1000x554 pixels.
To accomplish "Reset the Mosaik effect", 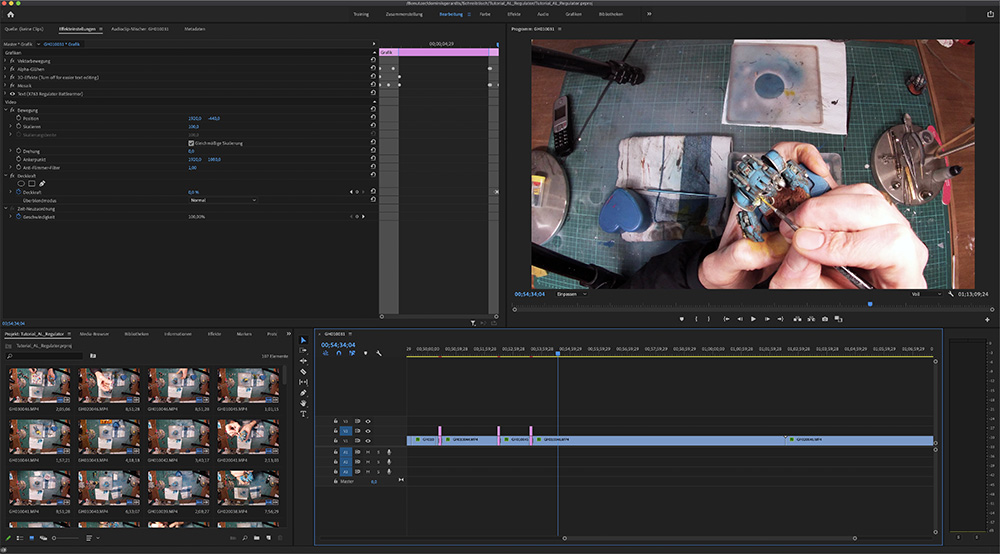I will tap(373, 85).
